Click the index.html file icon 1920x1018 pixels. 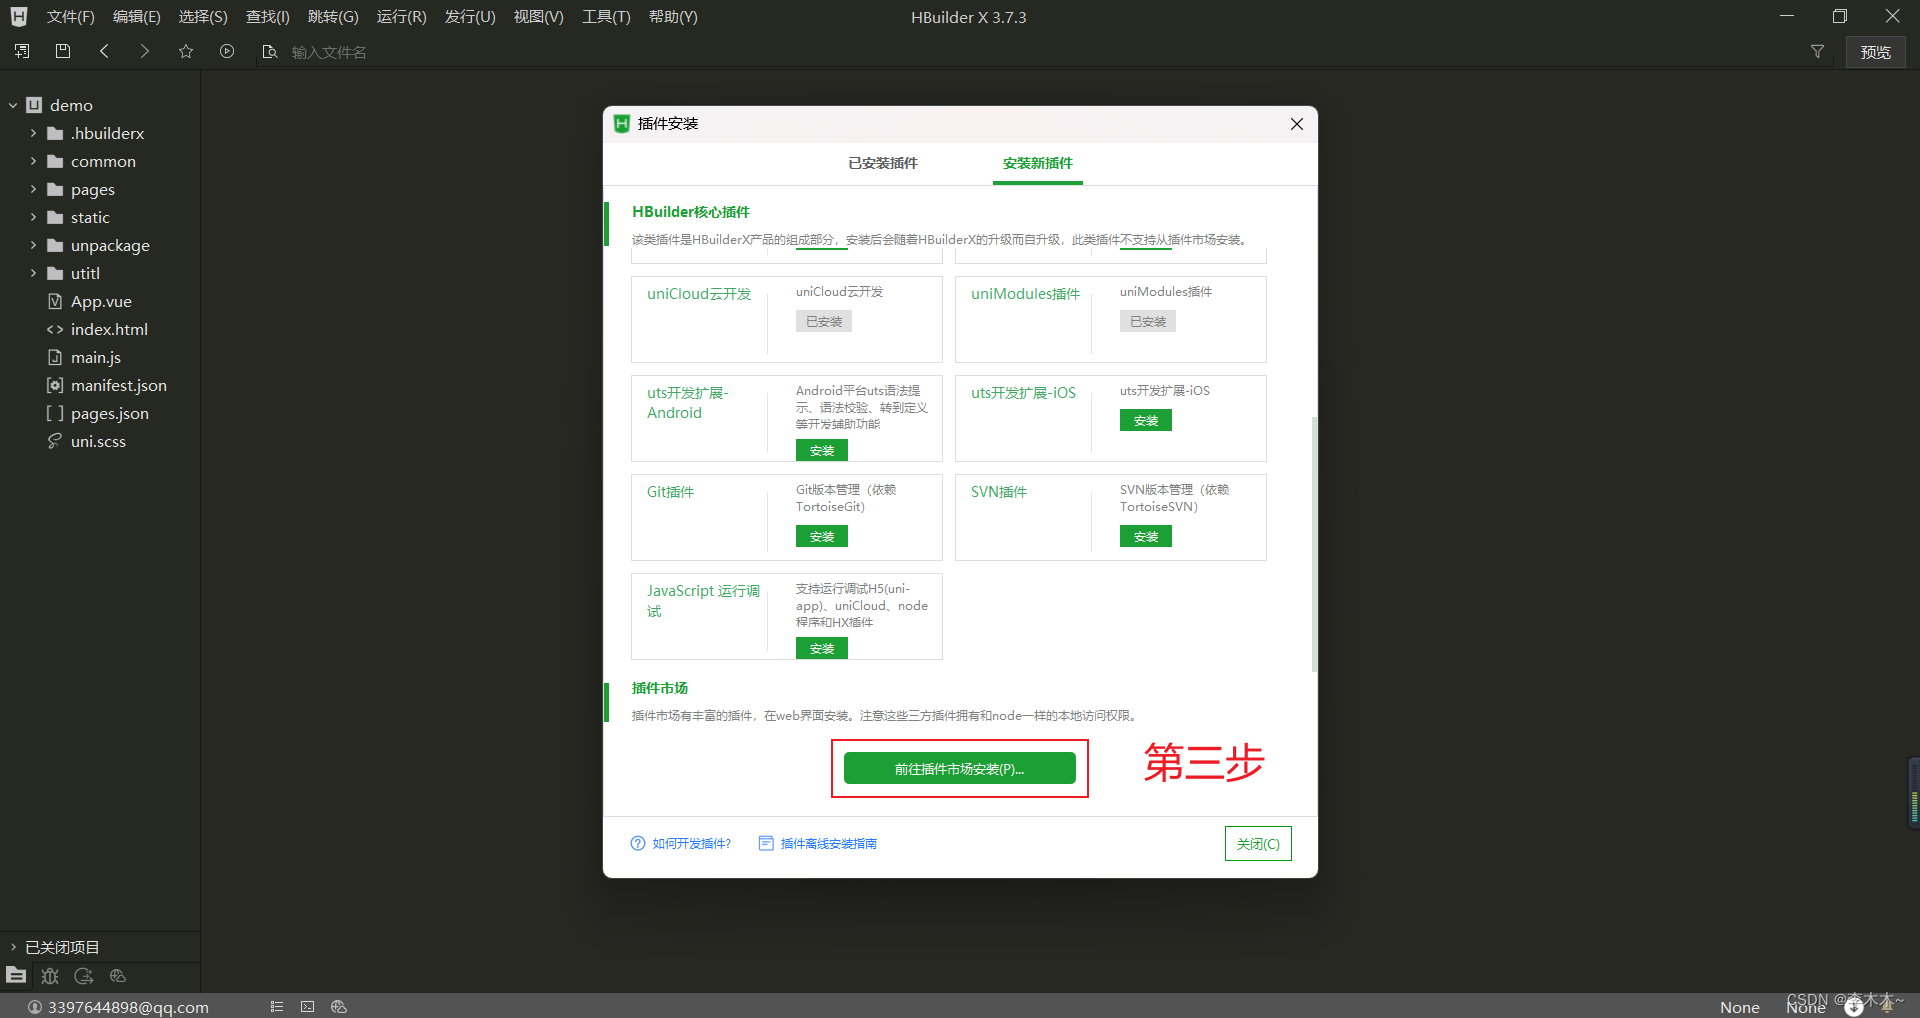click(55, 329)
